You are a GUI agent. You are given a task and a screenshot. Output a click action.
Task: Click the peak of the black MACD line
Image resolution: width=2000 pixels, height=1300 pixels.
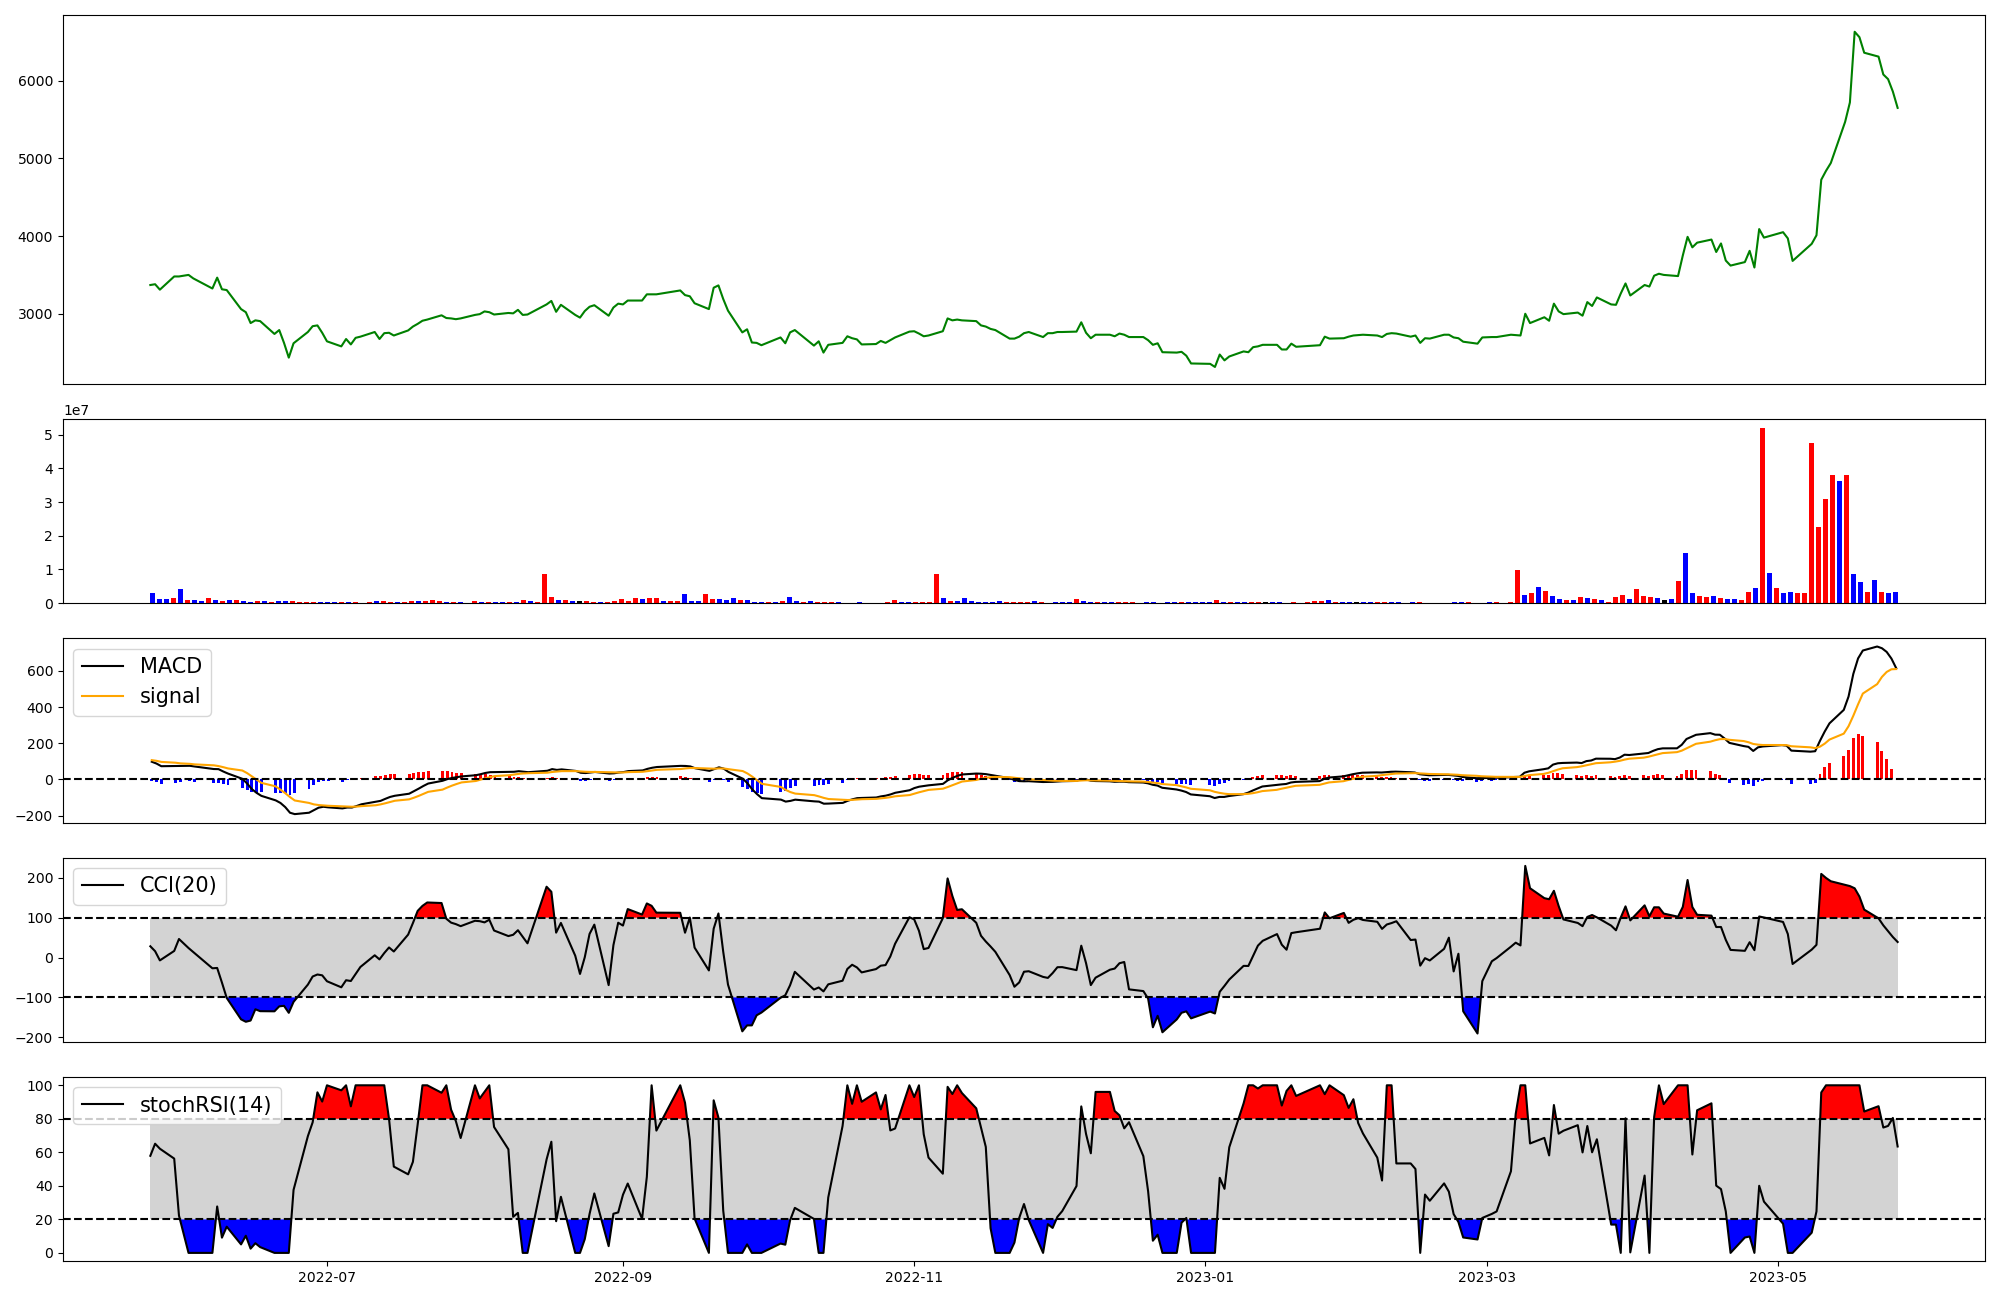(1877, 646)
